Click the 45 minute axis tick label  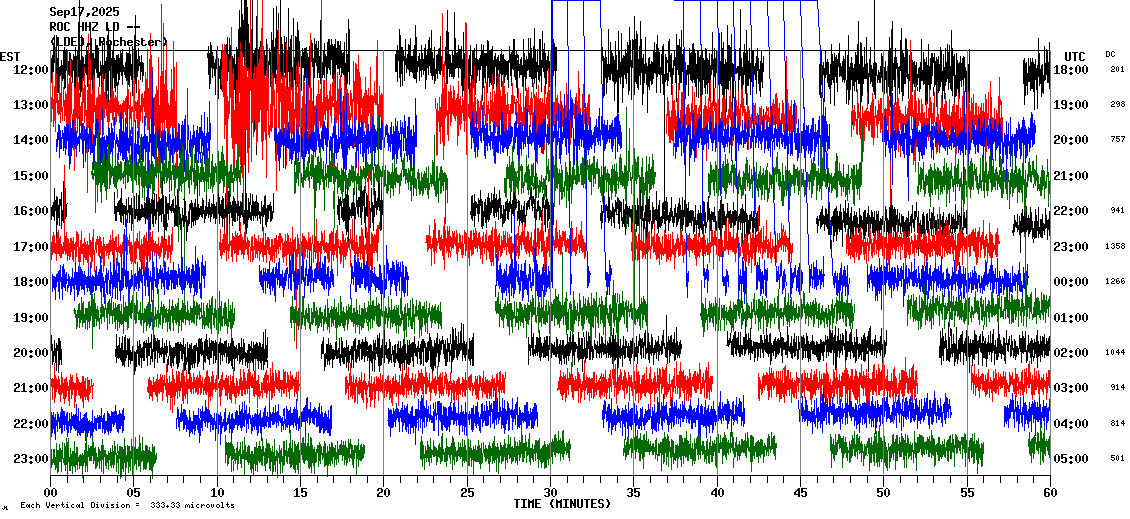pyautogui.click(x=800, y=493)
